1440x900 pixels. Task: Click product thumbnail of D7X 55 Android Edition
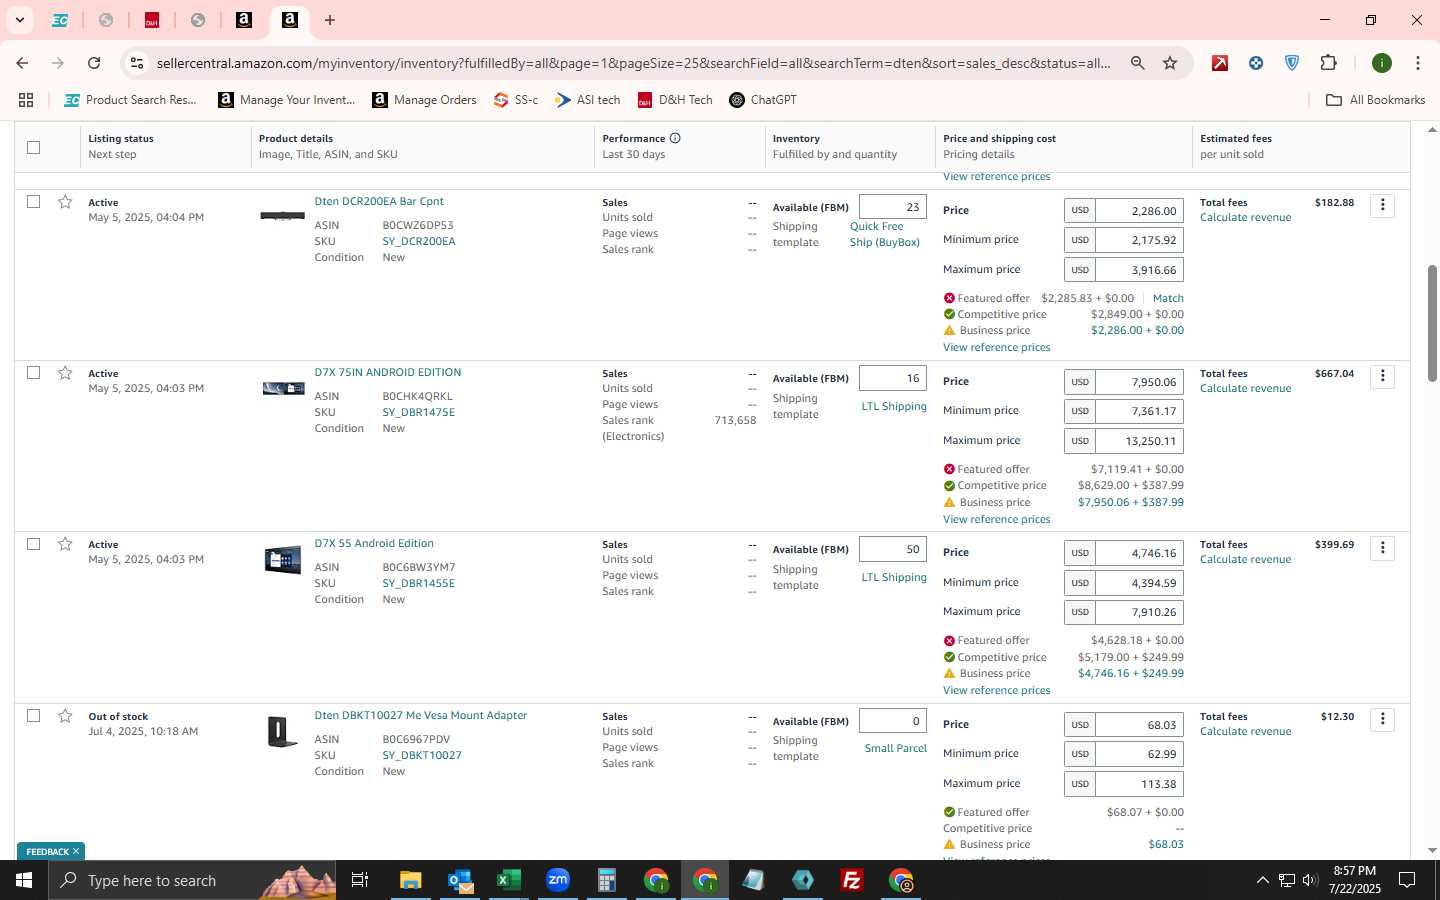[283, 560]
